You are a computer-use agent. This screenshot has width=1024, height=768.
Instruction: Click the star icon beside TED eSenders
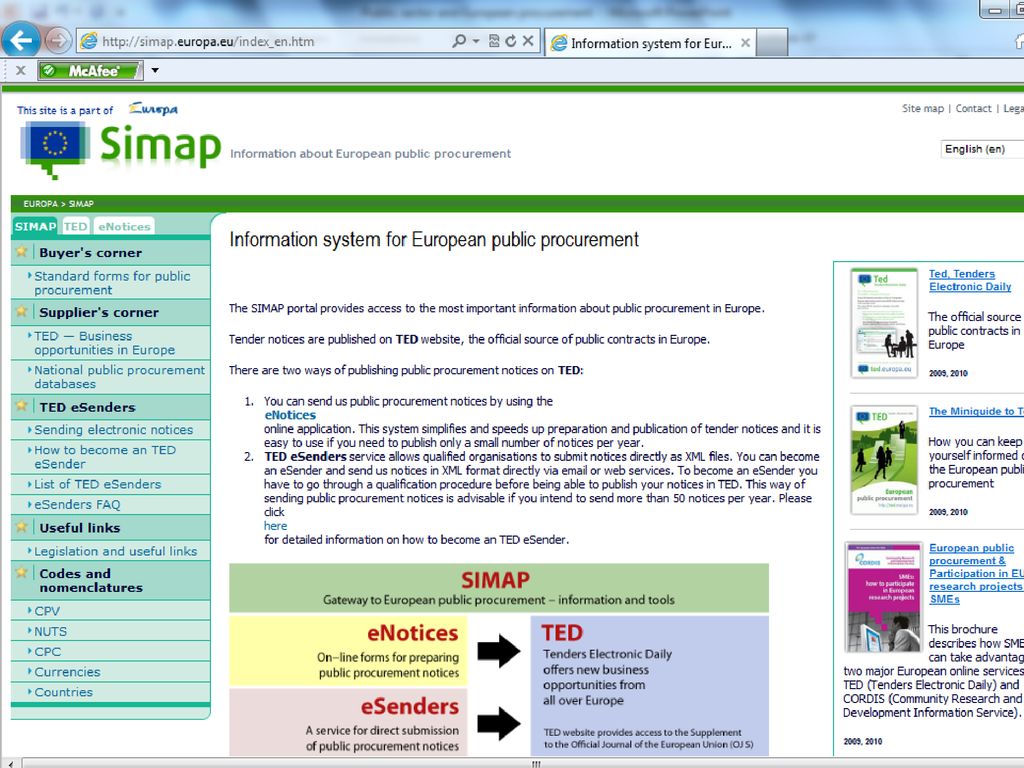click(22, 406)
